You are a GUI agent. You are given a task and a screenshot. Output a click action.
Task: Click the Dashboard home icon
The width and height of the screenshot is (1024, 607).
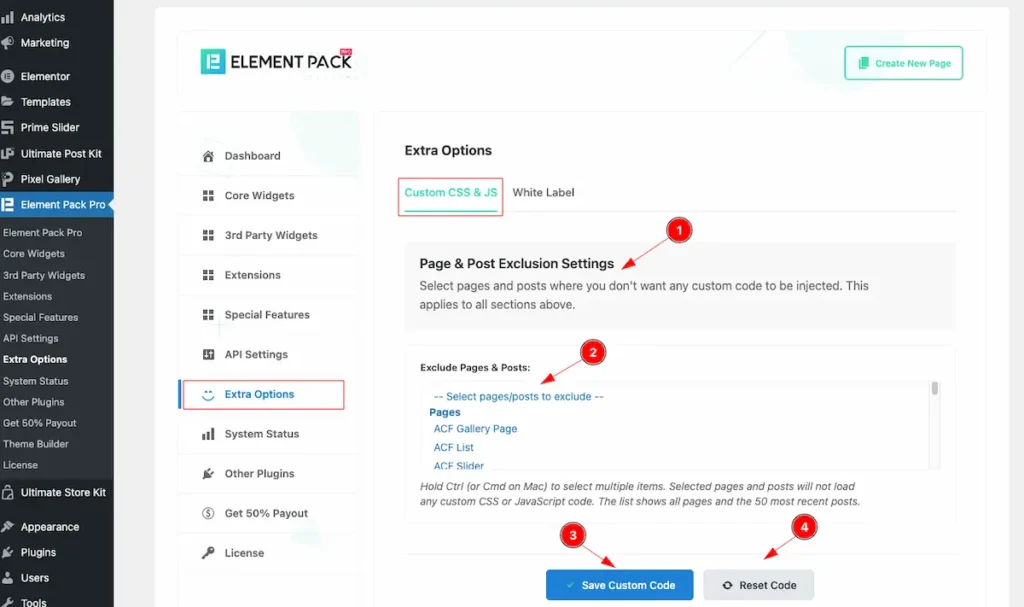point(208,156)
